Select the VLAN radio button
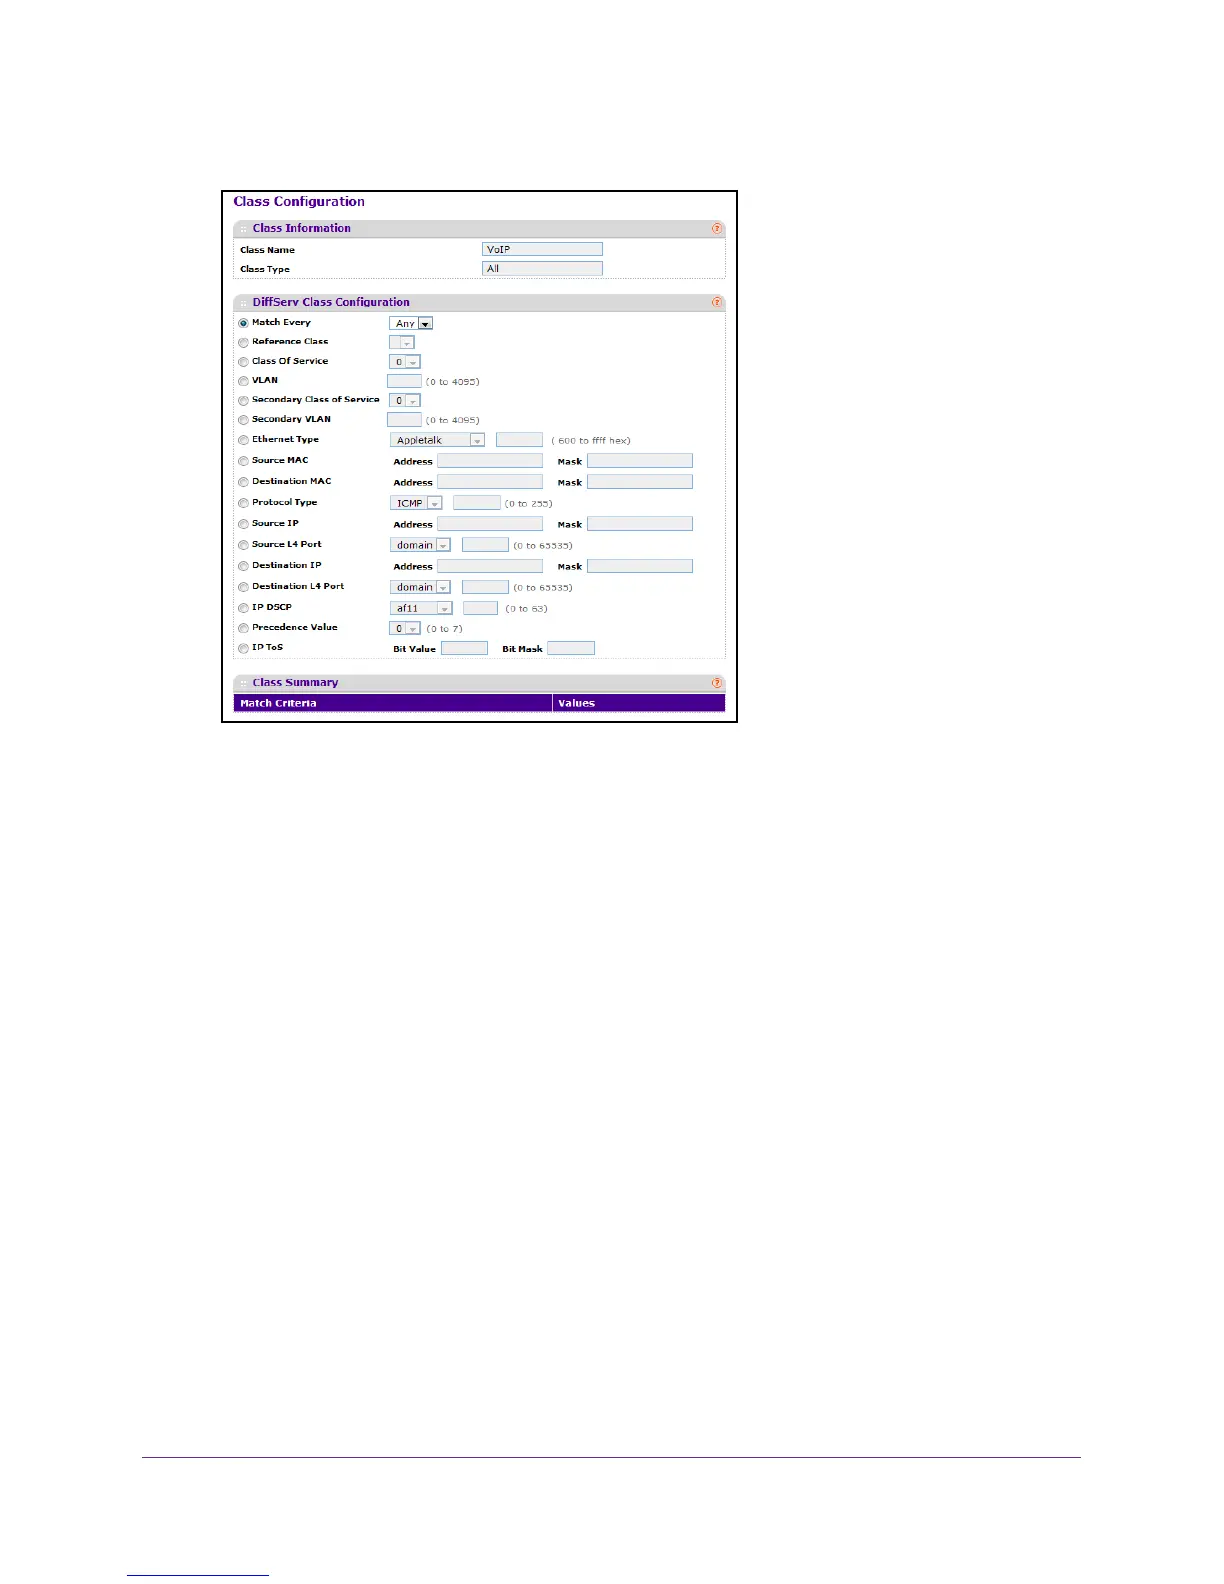 [243, 381]
